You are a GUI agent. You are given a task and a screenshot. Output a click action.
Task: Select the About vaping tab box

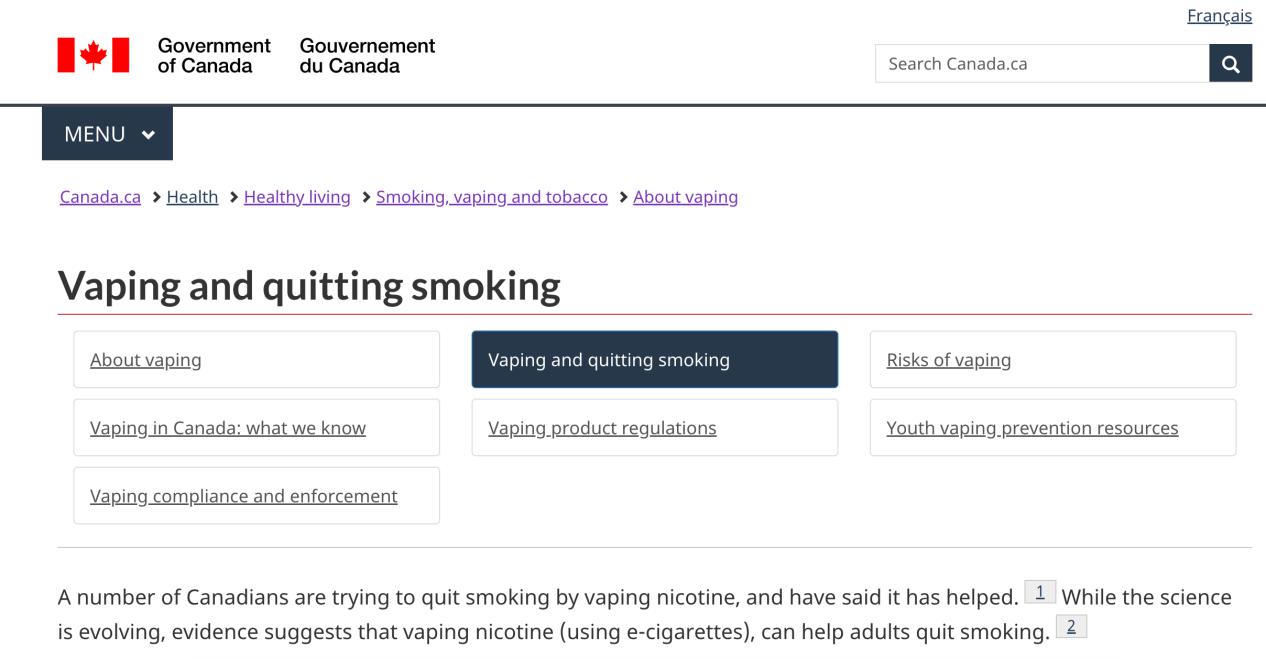pos(256,360)
